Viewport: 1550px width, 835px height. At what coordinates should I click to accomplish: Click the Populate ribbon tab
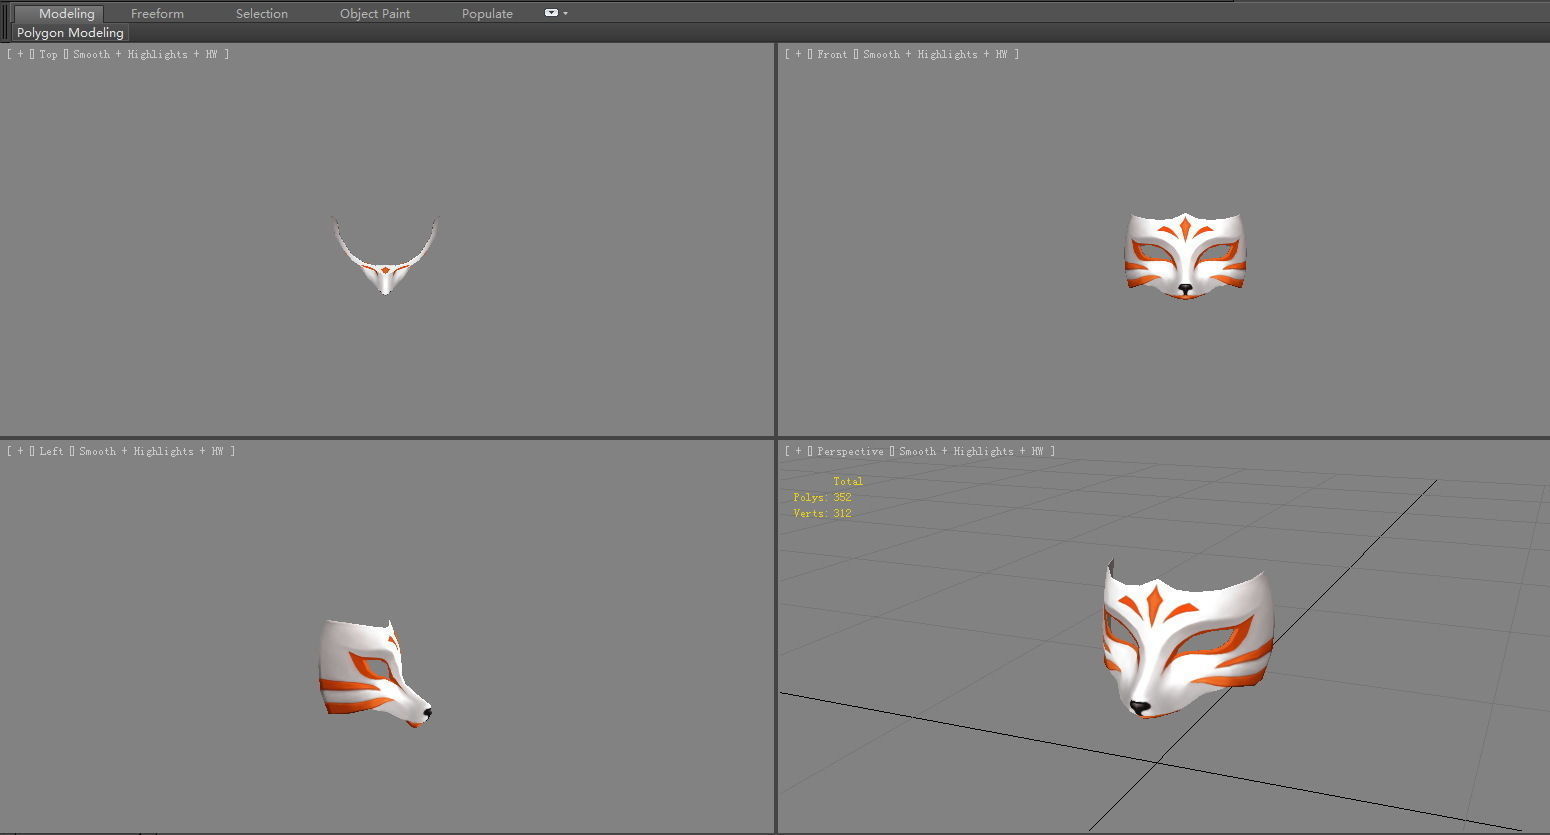487,13
